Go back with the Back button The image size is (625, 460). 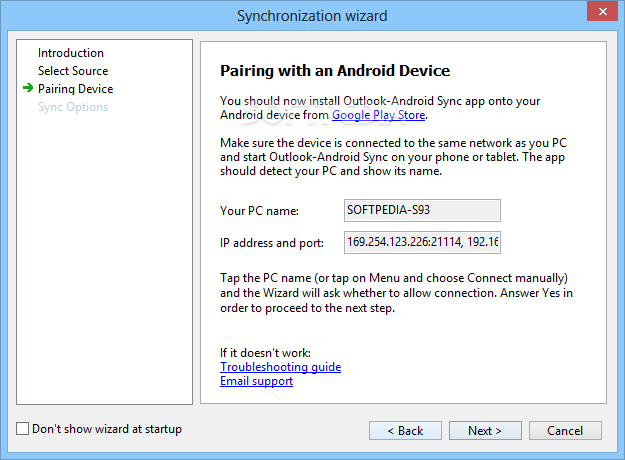[405, 431]
